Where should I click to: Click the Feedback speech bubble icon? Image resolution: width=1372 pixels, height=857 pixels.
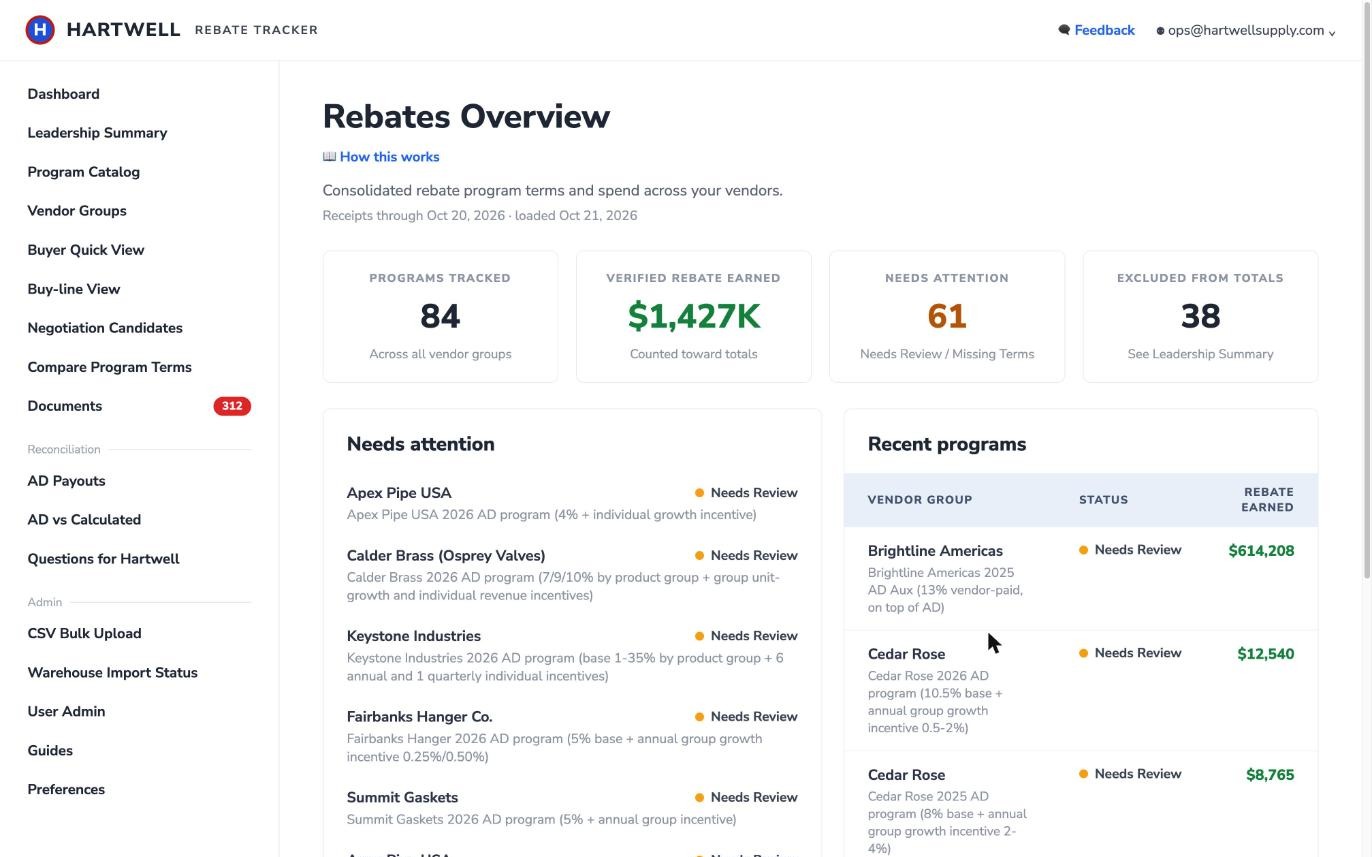1064,30
